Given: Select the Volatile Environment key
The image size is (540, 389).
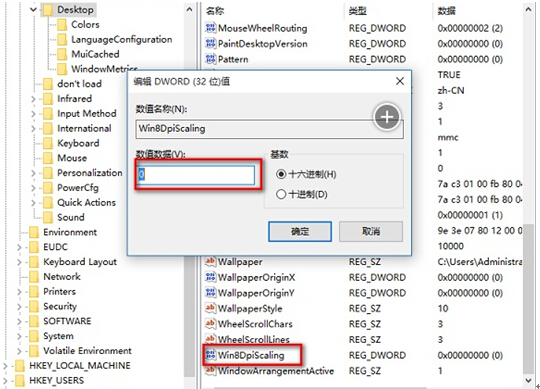Looking at the screenshot, I should pos(87,350).
